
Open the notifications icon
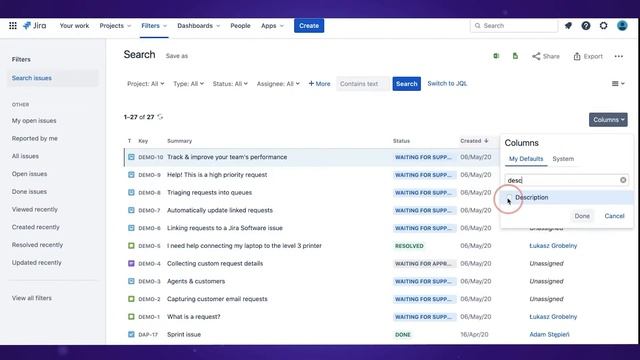click(568, 26)
